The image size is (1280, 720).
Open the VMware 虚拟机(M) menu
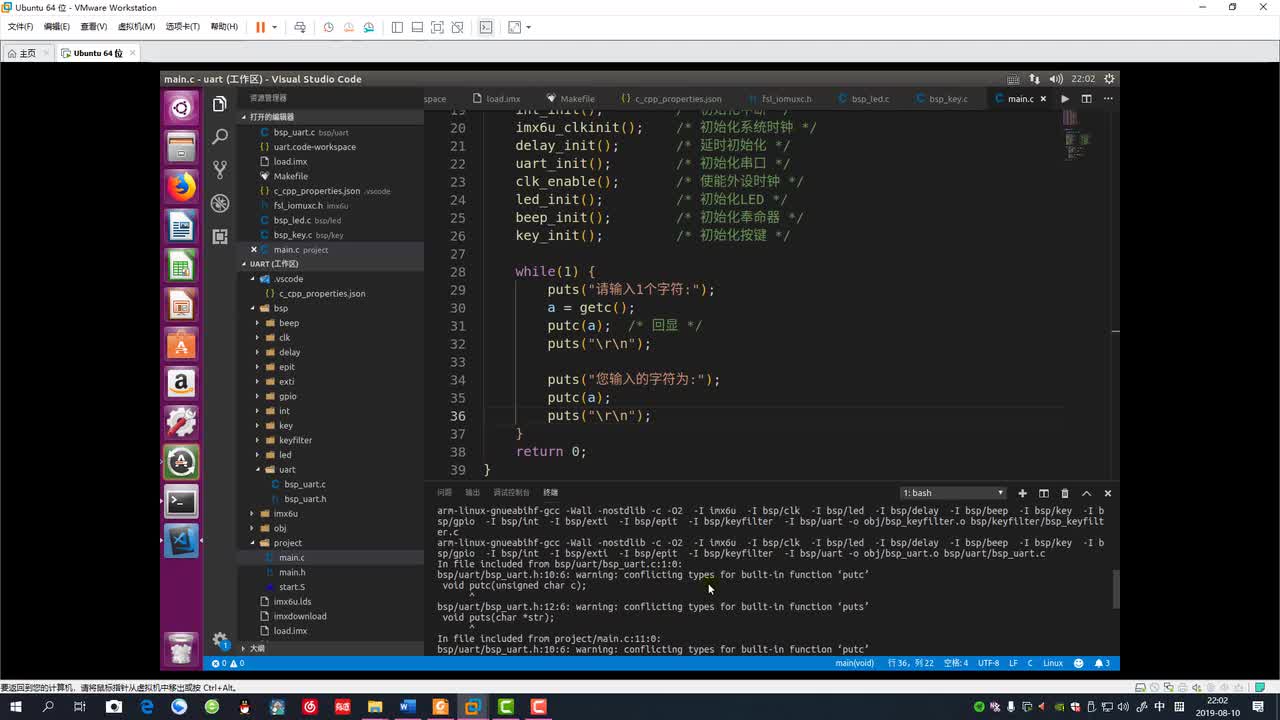point(136,27)
